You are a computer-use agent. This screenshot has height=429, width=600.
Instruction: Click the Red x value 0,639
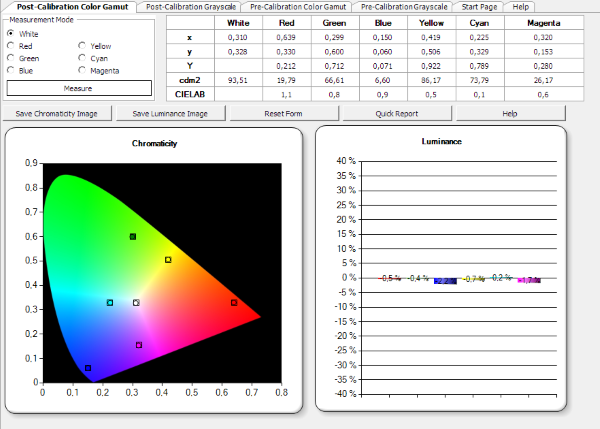(x=286, y=38)
